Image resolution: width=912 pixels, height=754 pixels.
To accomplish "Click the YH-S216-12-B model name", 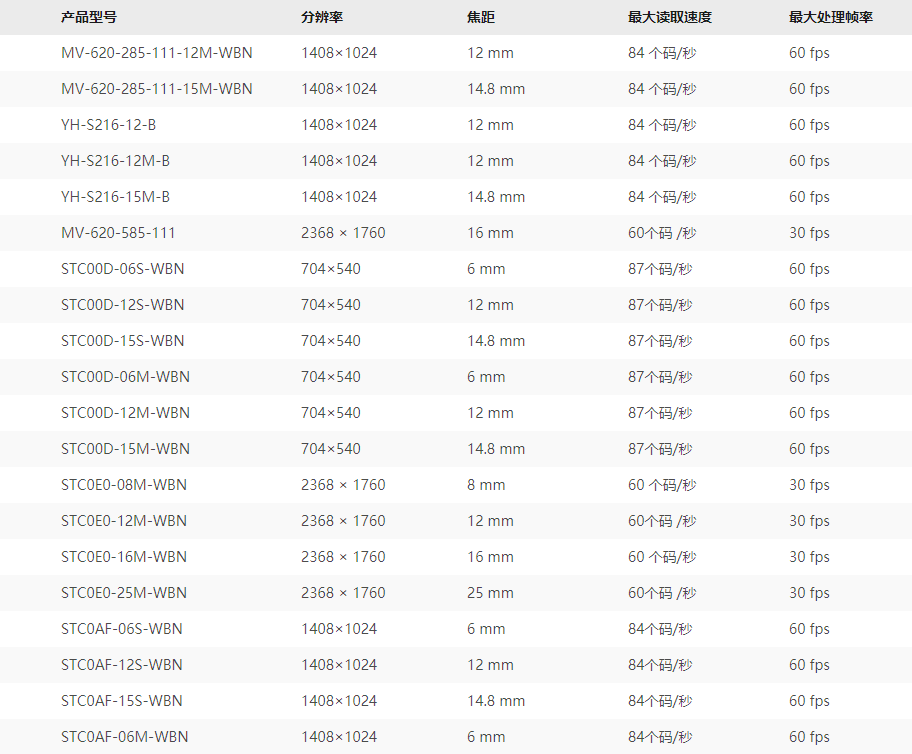I will coord(108,125).
